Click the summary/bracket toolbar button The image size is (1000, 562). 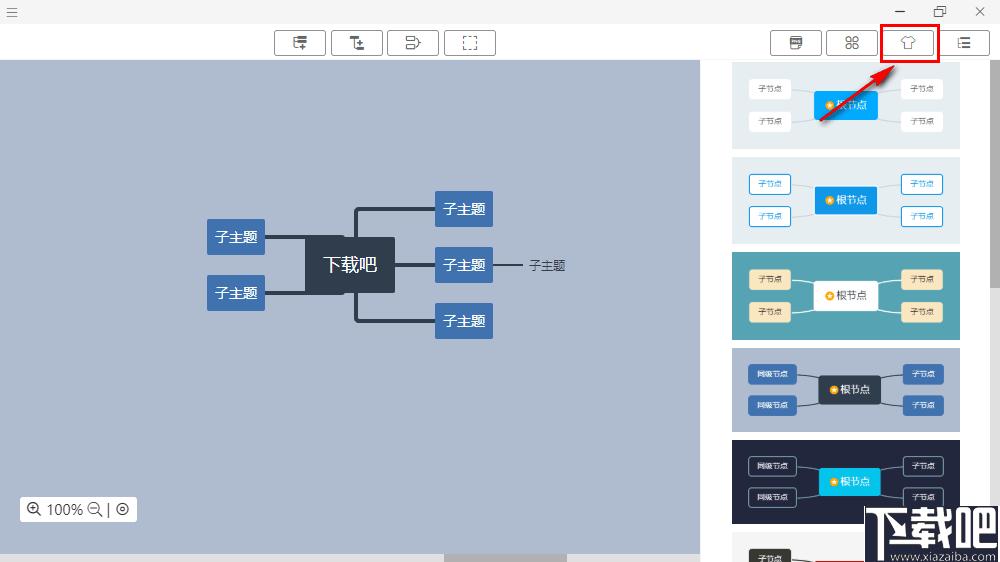413,43
